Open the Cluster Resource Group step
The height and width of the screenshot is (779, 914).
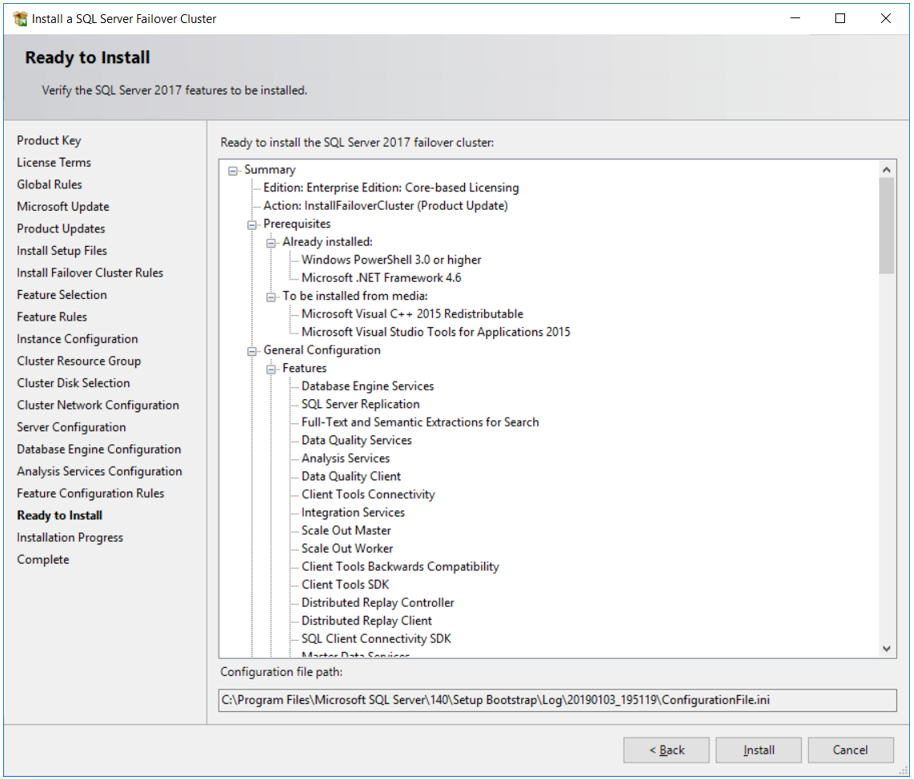tap(79, 362)
